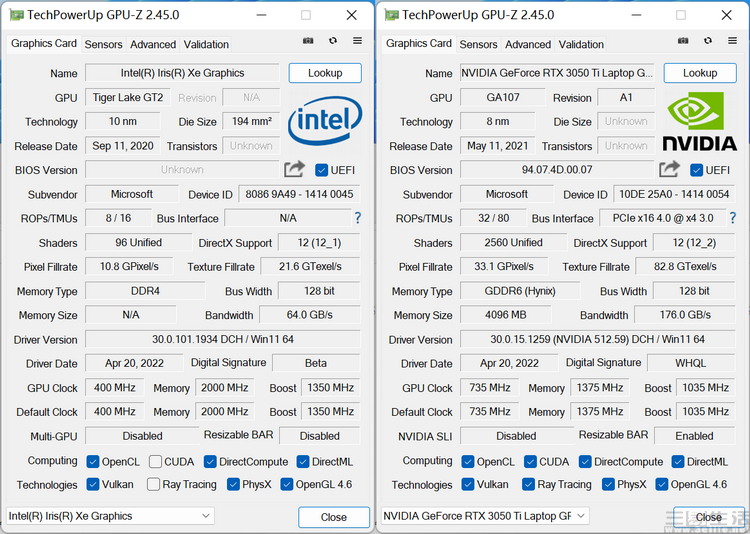
Task: Click the Bus Interface question mark for RTX 3050 Ti
Action: 732,218
